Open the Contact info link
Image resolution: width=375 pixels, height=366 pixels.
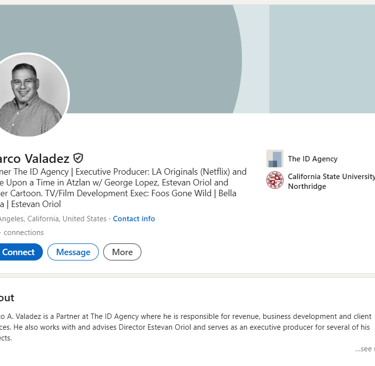[x=134, y=219]
